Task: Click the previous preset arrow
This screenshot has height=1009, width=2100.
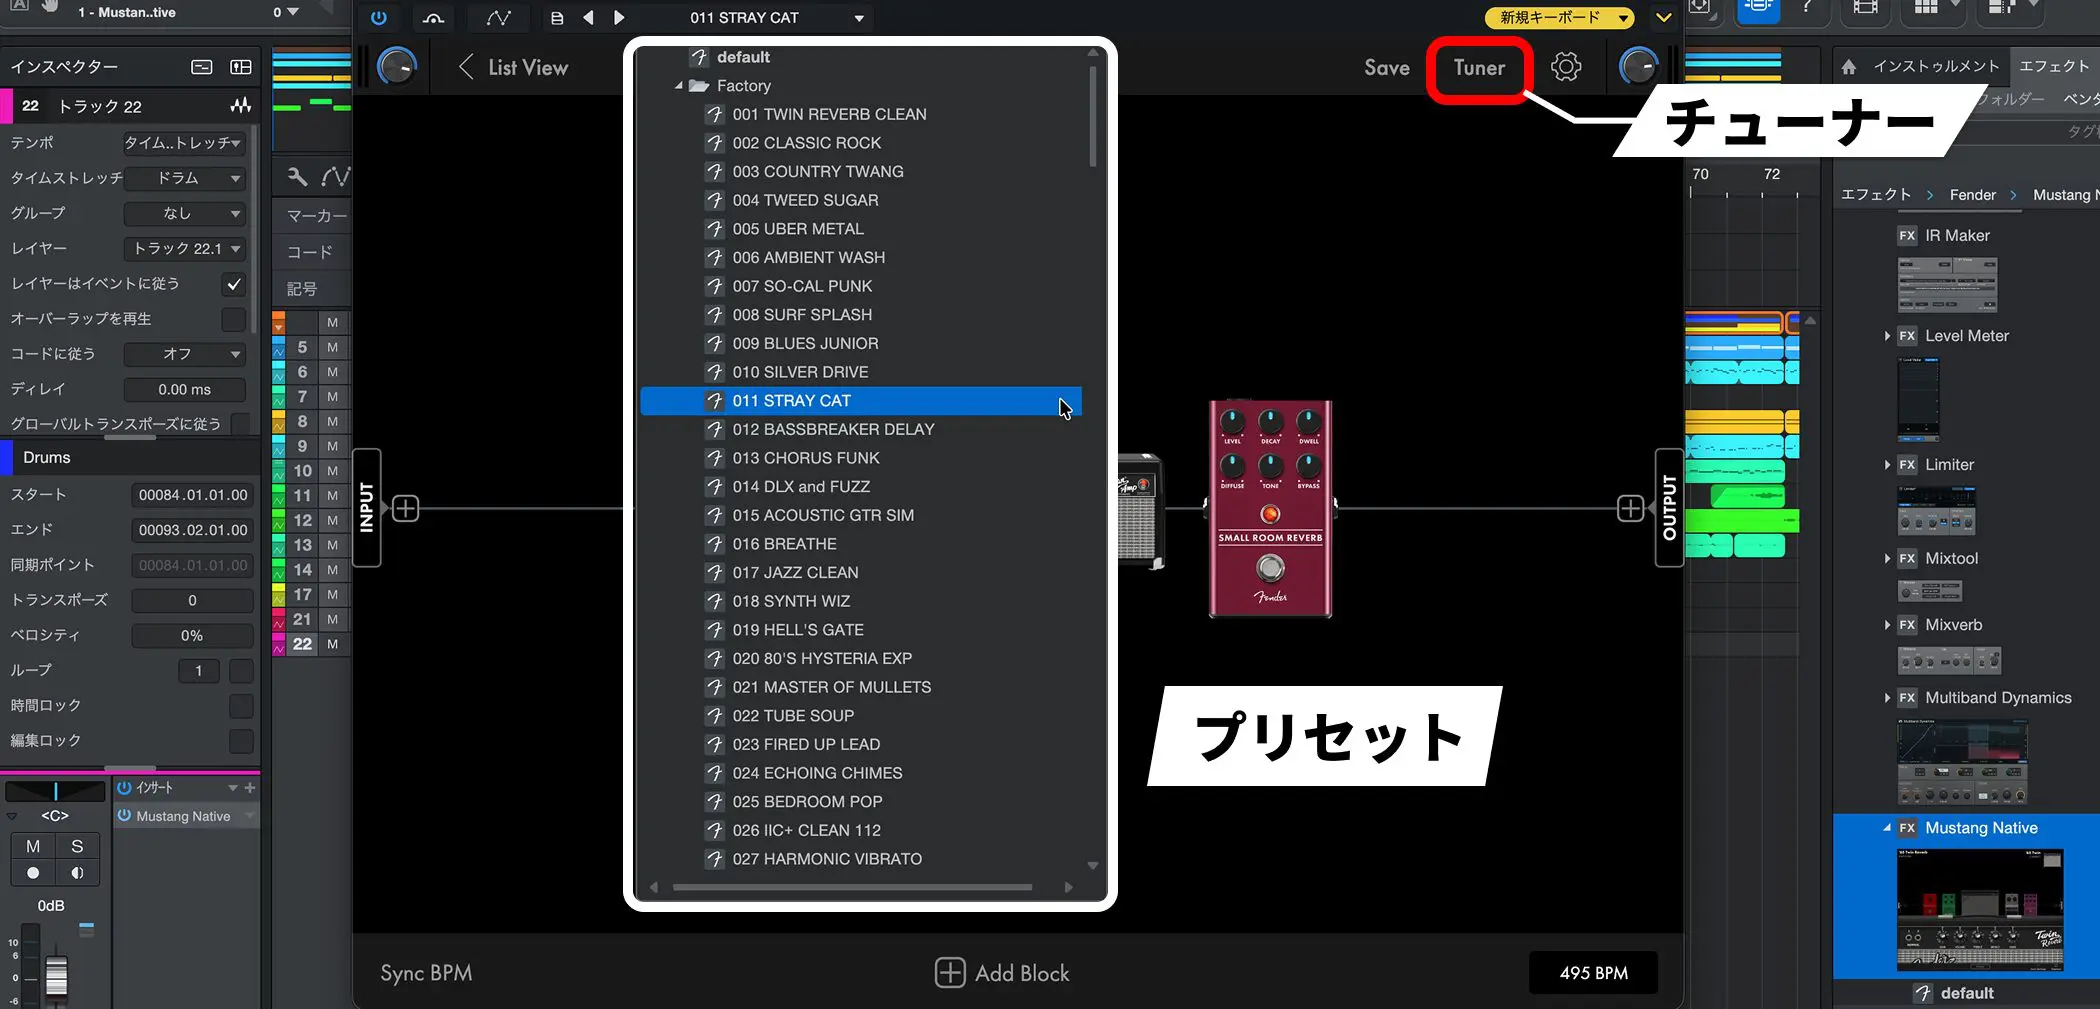Action: coord(588,18)
